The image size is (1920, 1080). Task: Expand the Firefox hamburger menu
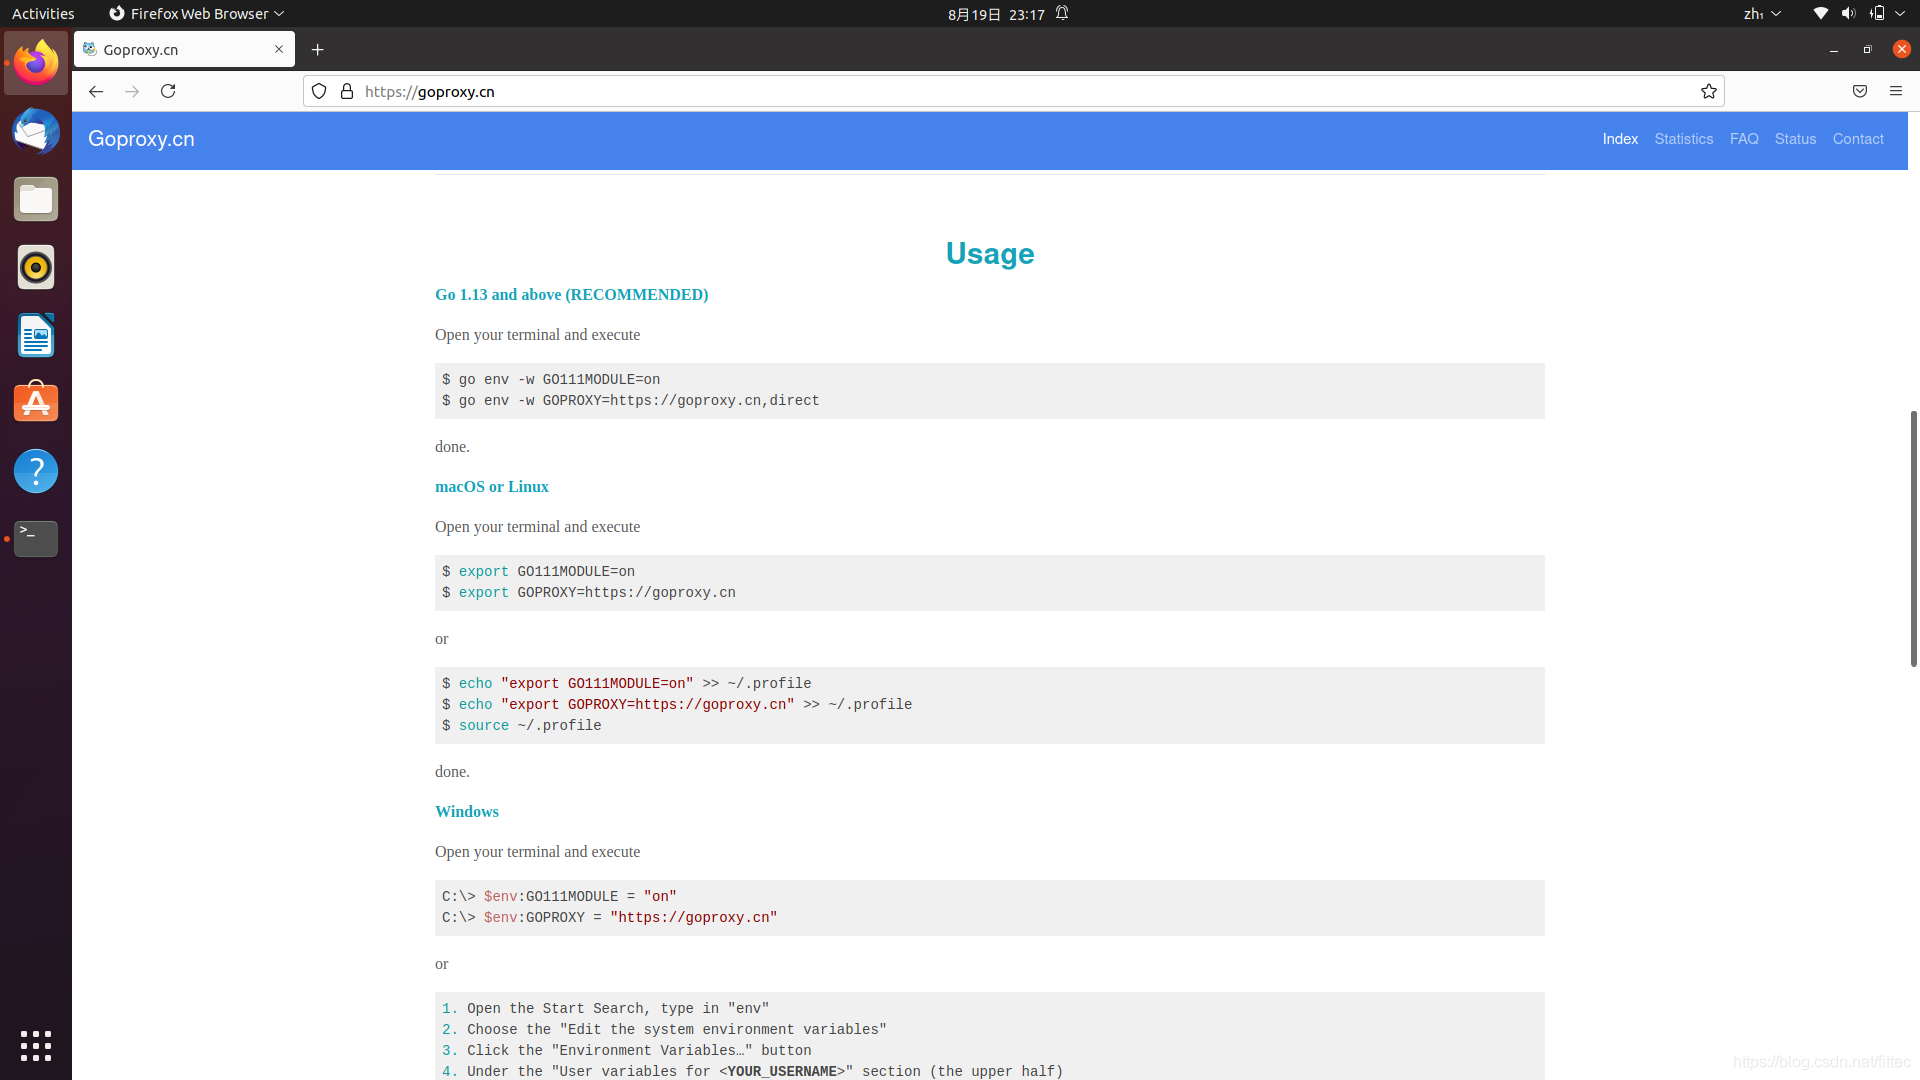click(1896, 91)
